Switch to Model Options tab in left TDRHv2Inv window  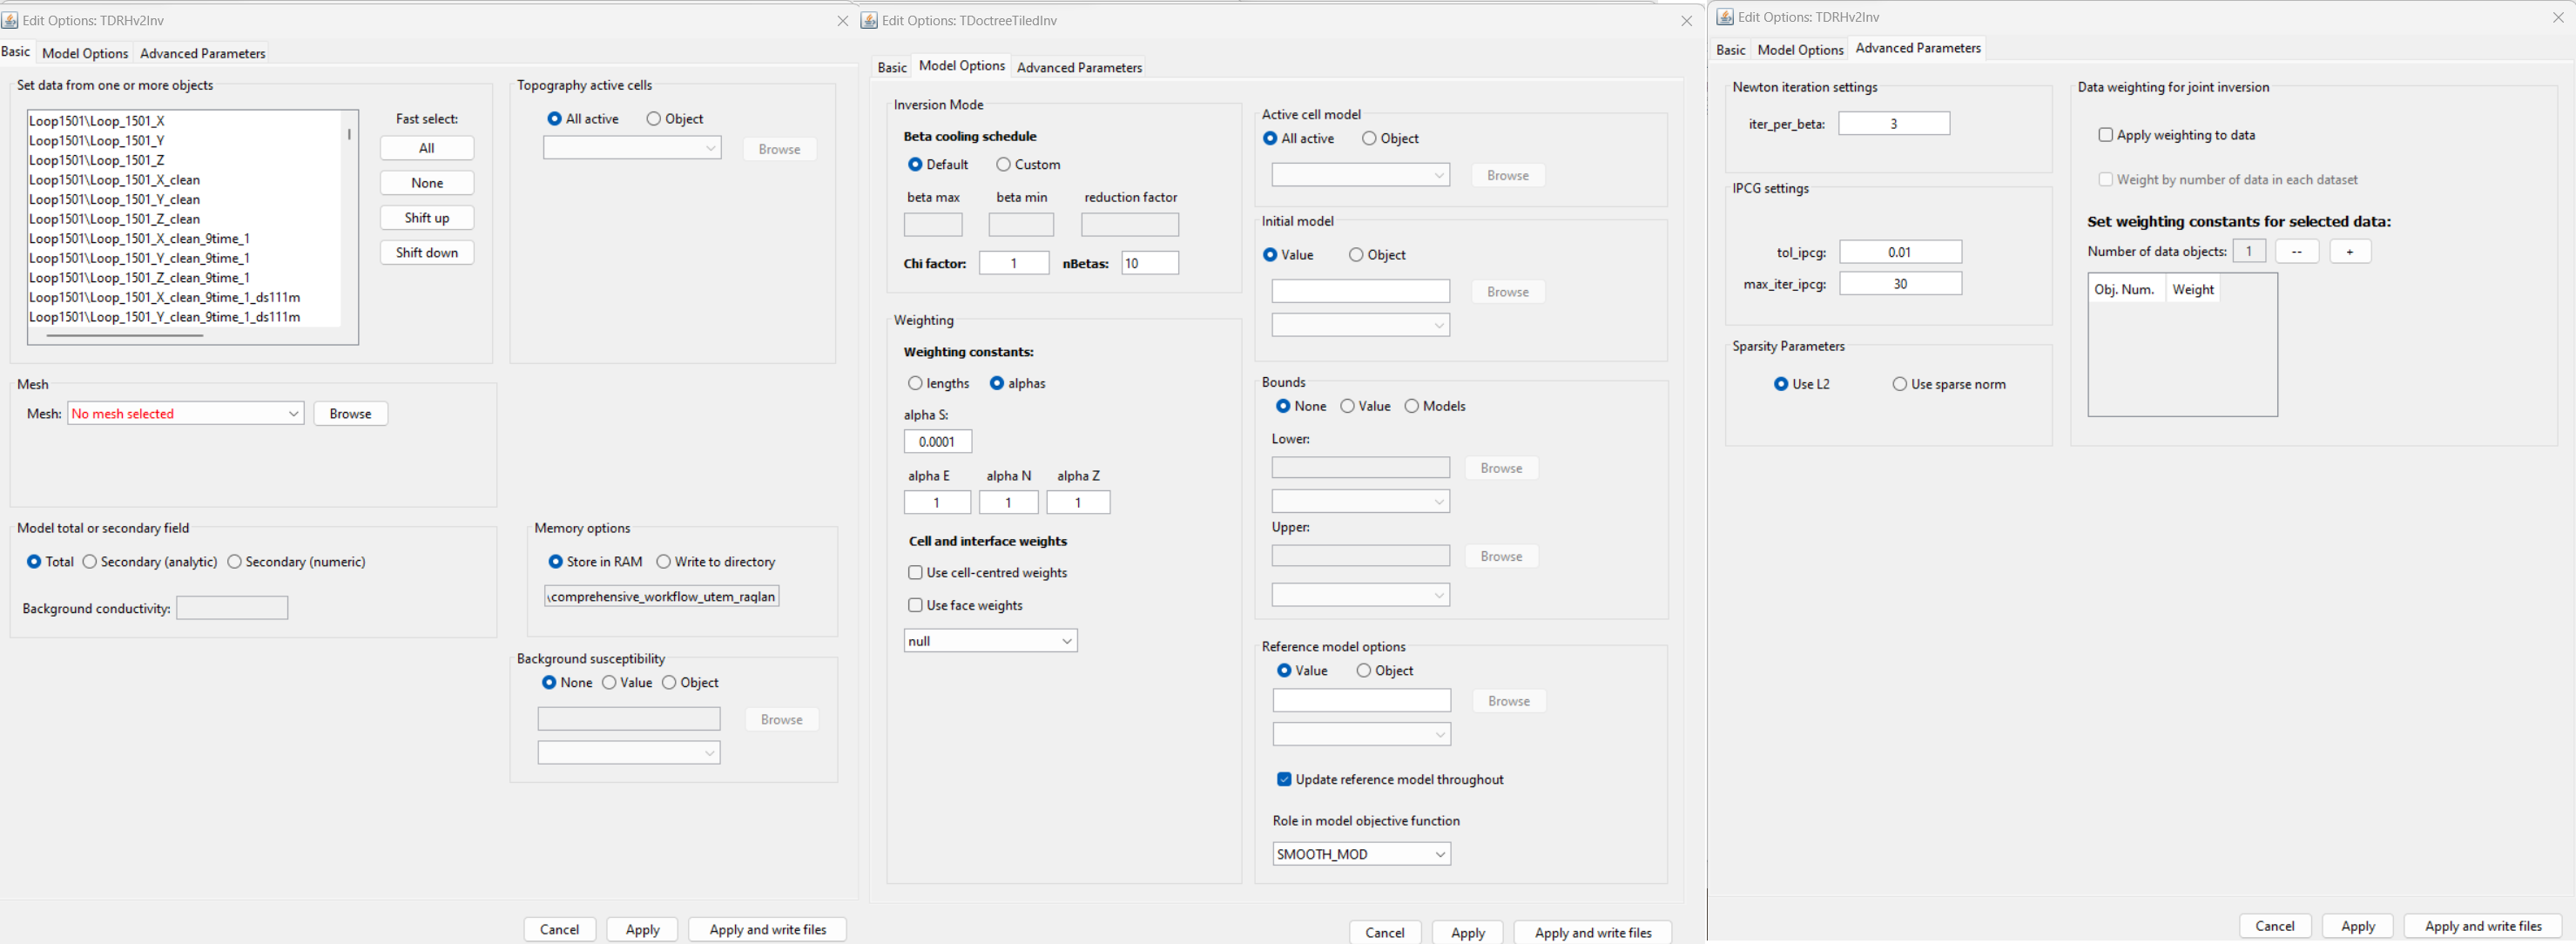coord(85,54)
